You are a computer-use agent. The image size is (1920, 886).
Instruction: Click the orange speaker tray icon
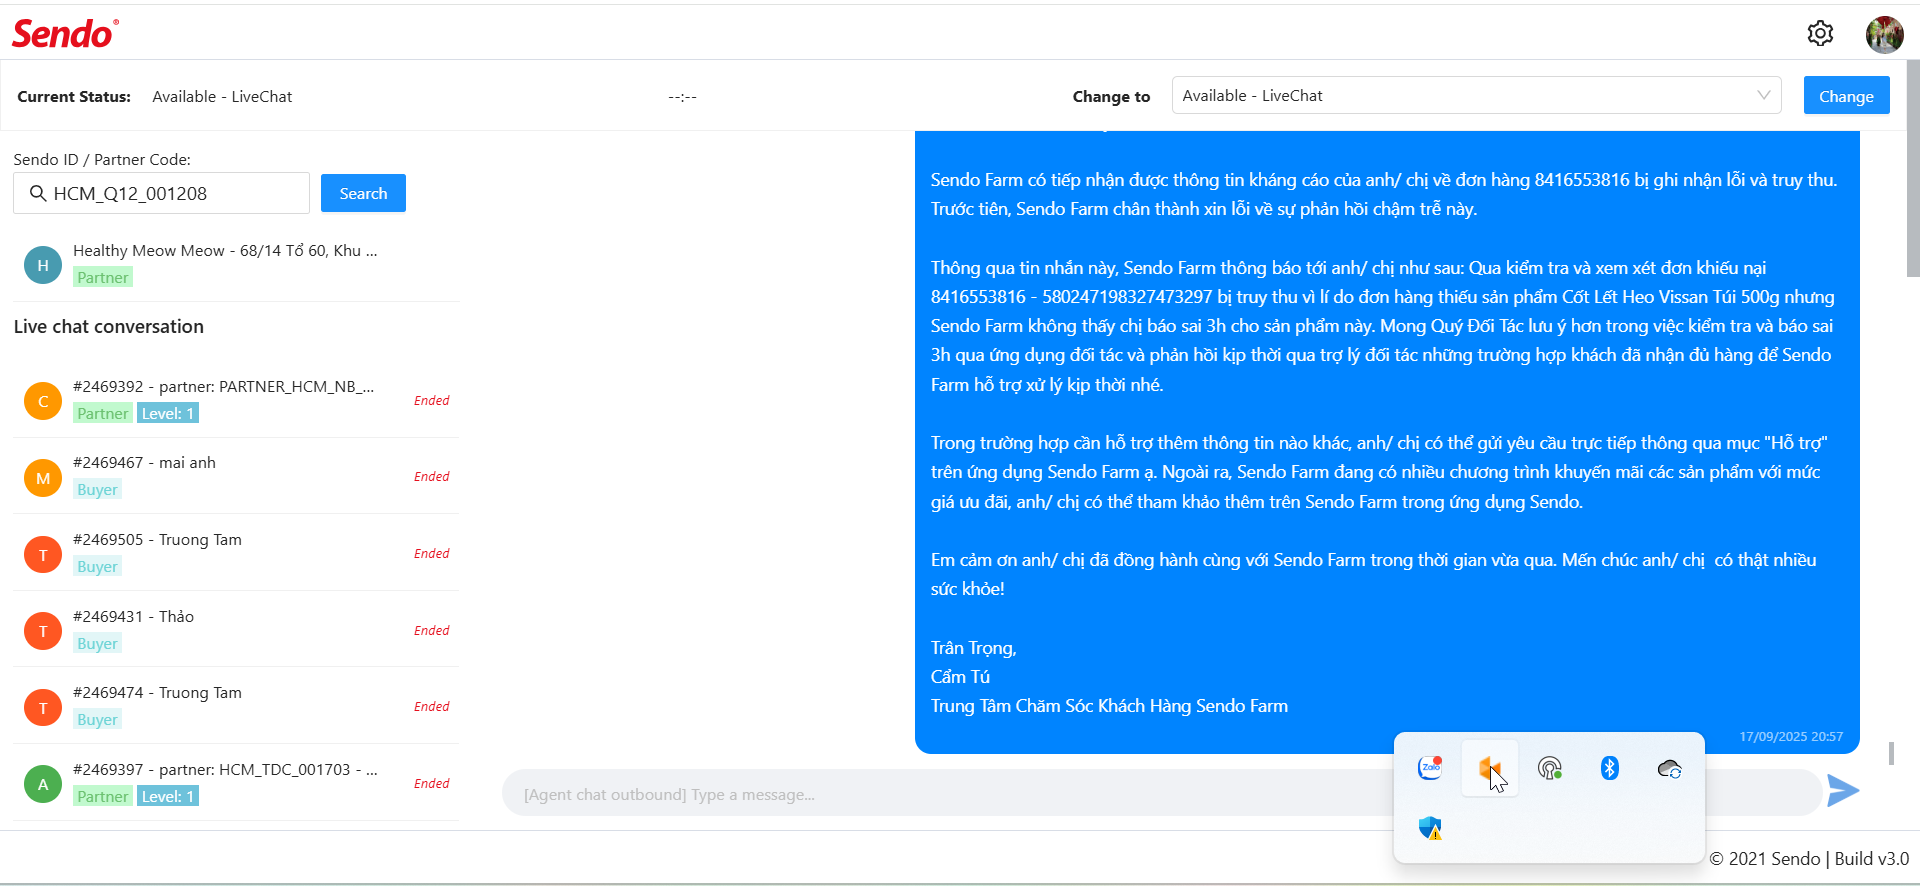[1490, 768]
